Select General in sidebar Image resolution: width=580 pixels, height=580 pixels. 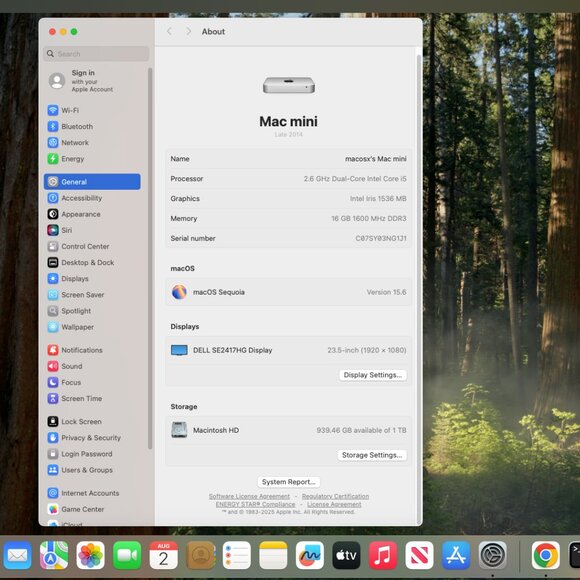[x=92, y=182]
